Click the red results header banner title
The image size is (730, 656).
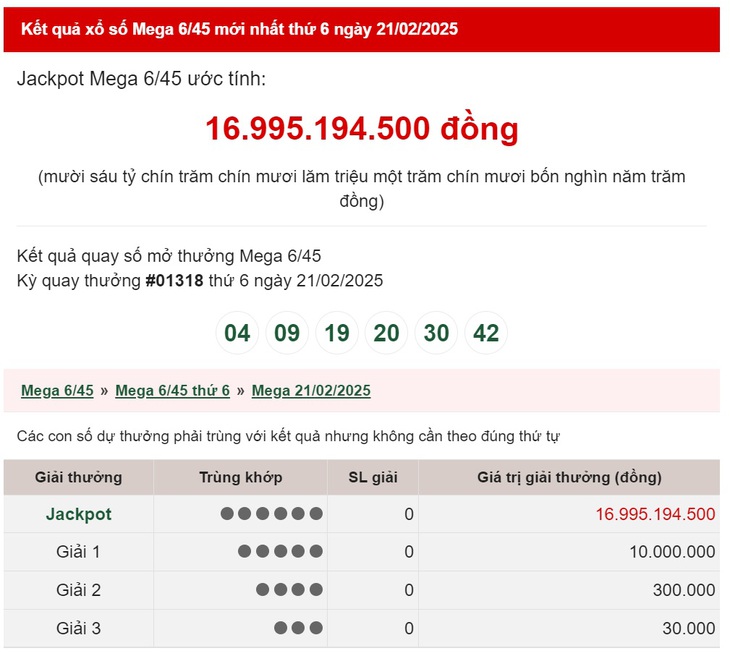[239, 29]
